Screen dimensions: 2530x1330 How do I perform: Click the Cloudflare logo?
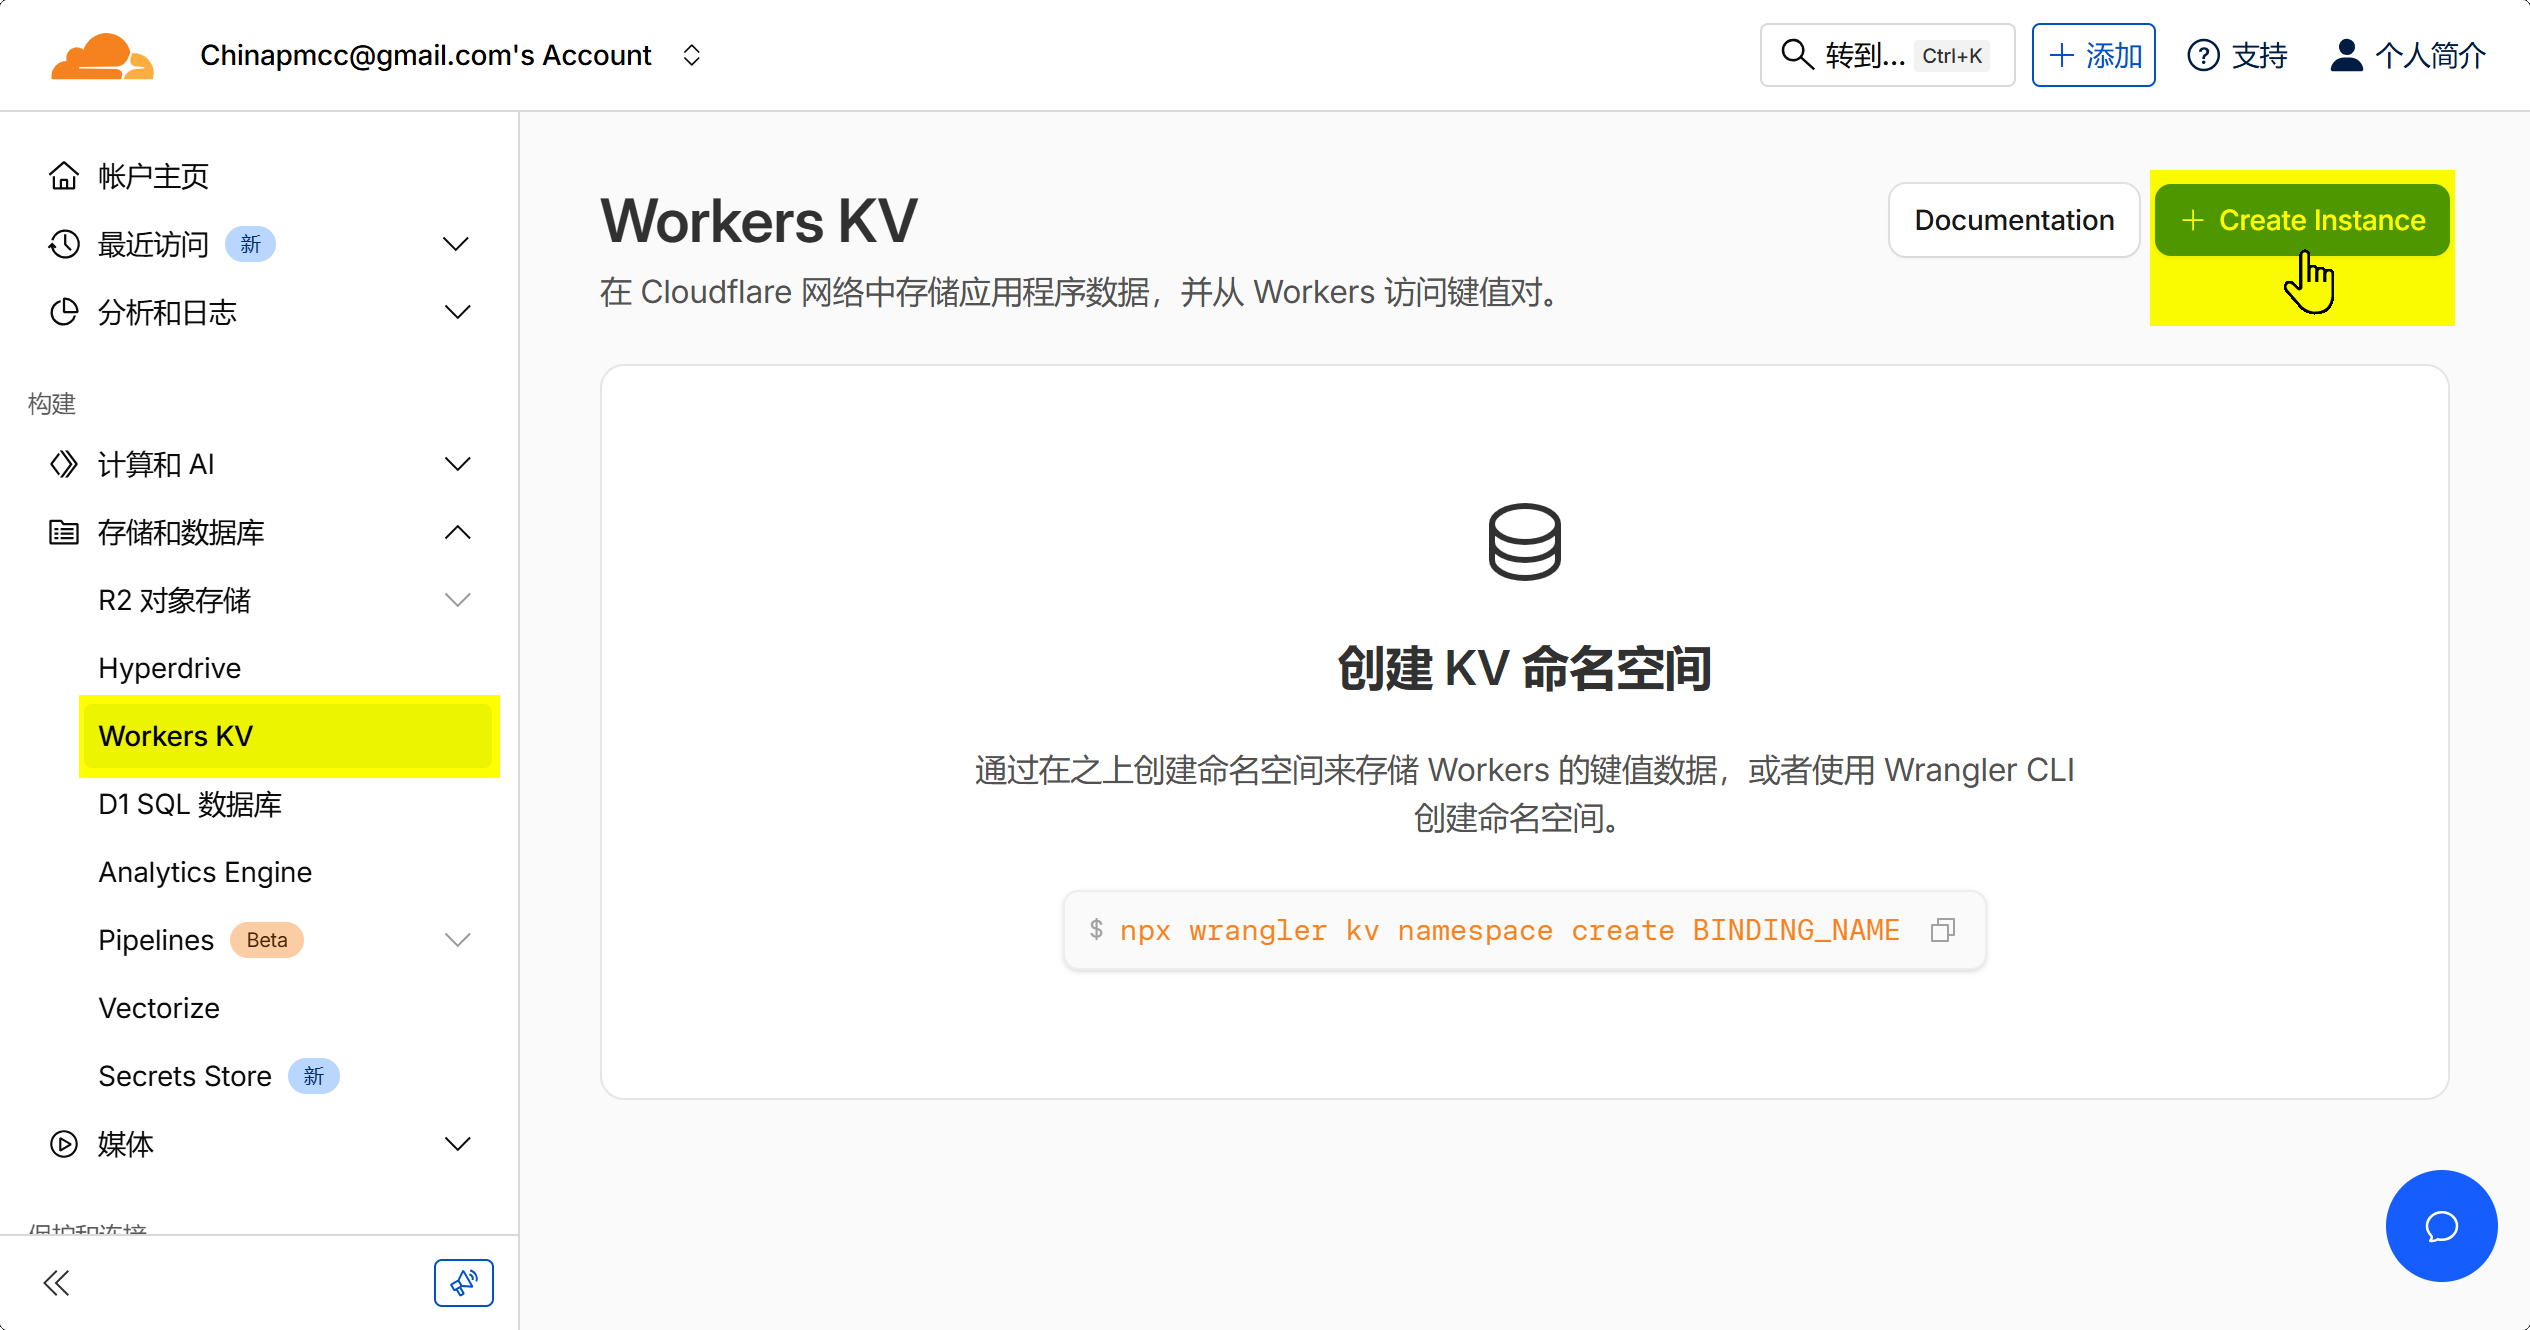(102, 56)
